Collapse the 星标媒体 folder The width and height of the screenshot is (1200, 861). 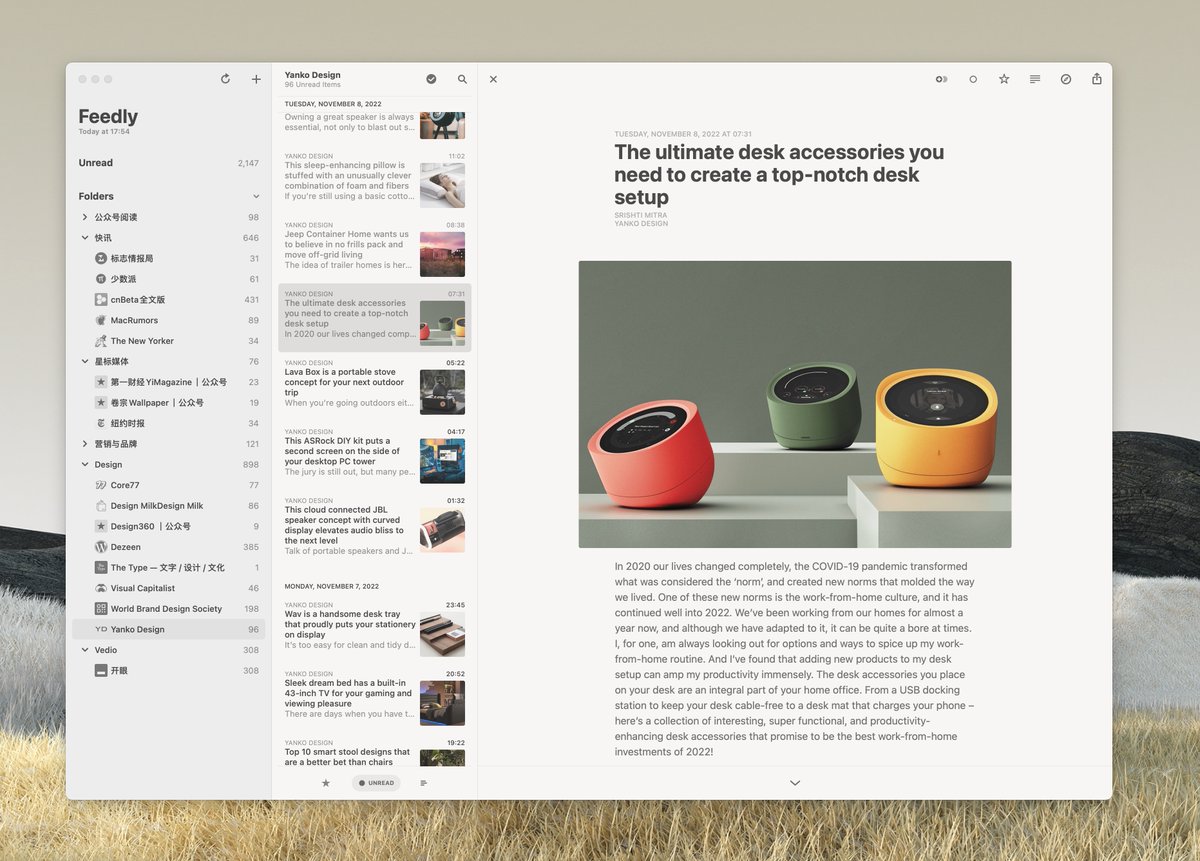tap(85, 362)
